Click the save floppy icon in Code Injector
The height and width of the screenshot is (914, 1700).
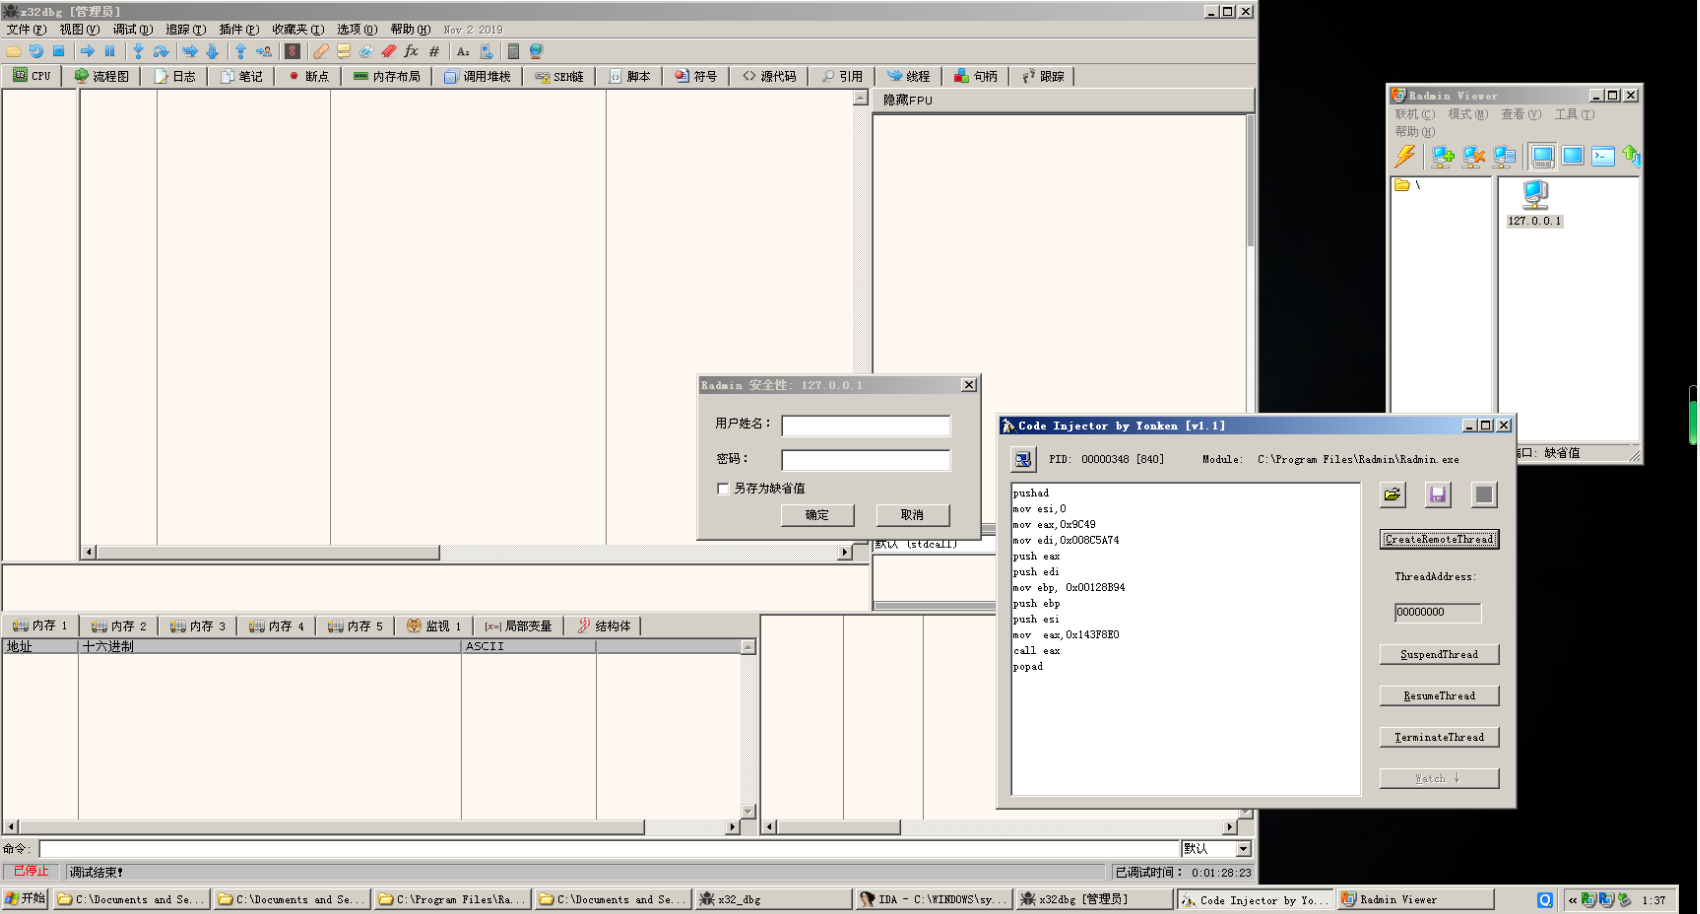pos(1438,494)
